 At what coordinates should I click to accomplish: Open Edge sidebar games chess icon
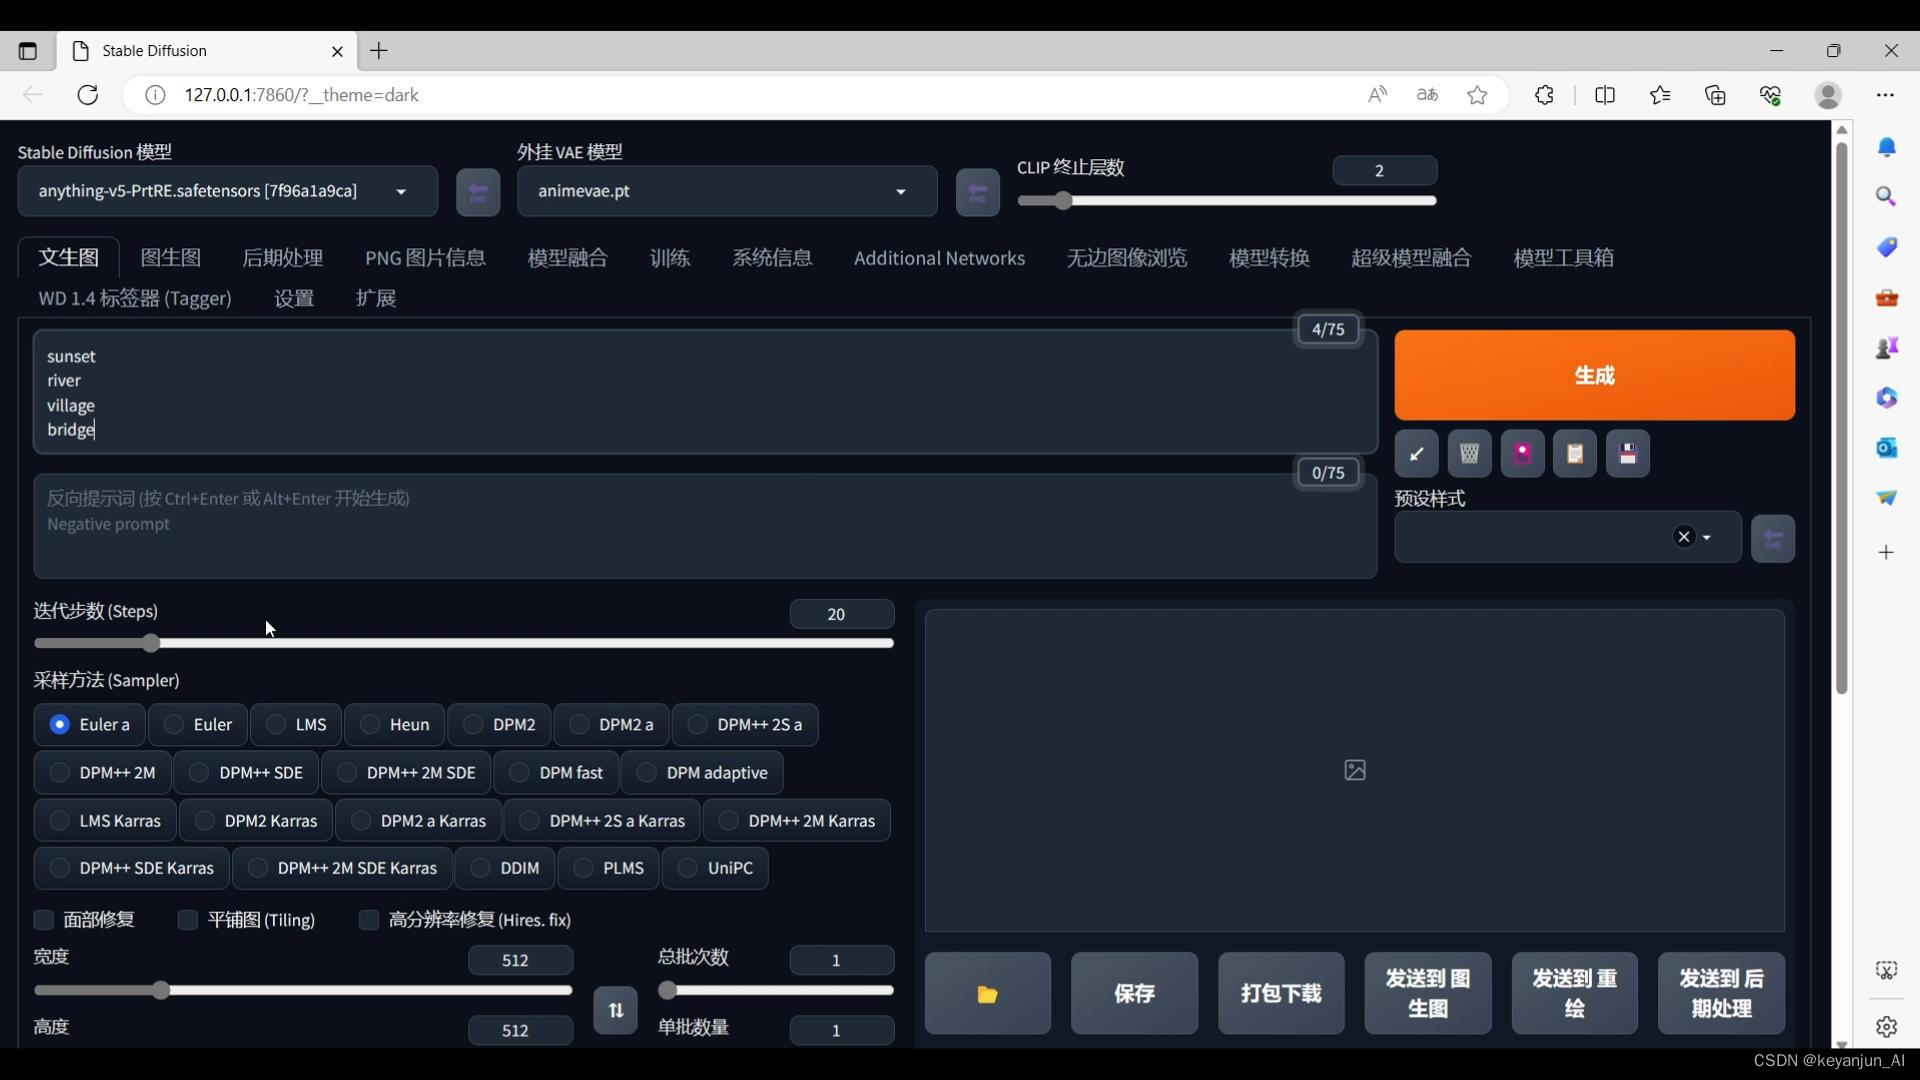pos(1886,348)
